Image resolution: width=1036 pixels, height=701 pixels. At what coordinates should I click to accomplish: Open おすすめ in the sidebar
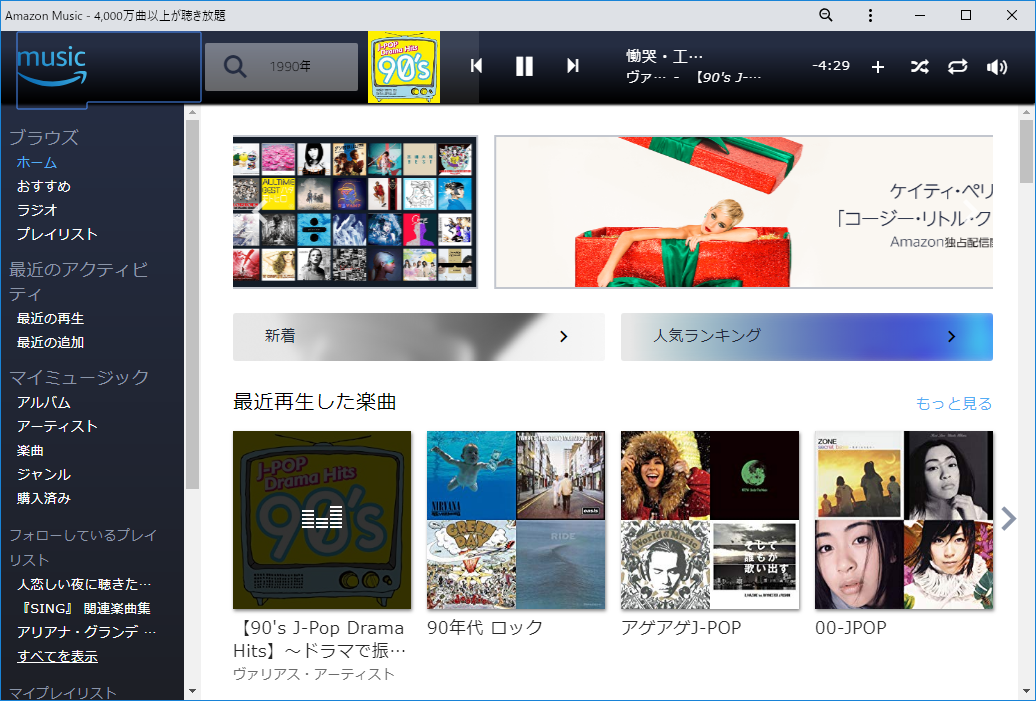click(44, 186)
